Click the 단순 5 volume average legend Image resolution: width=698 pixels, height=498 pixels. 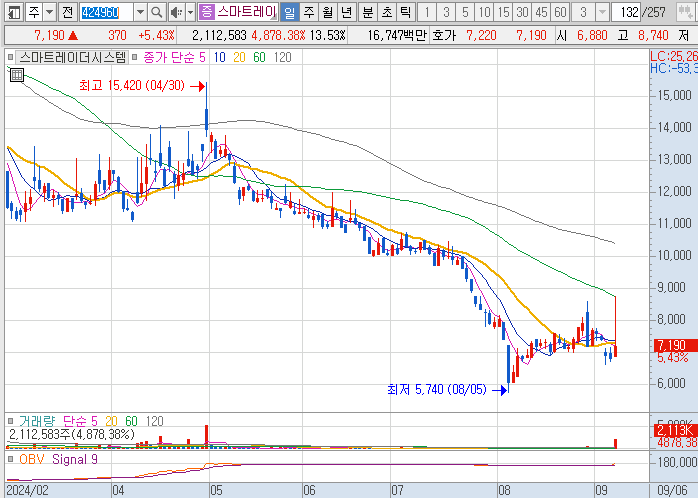80,421
